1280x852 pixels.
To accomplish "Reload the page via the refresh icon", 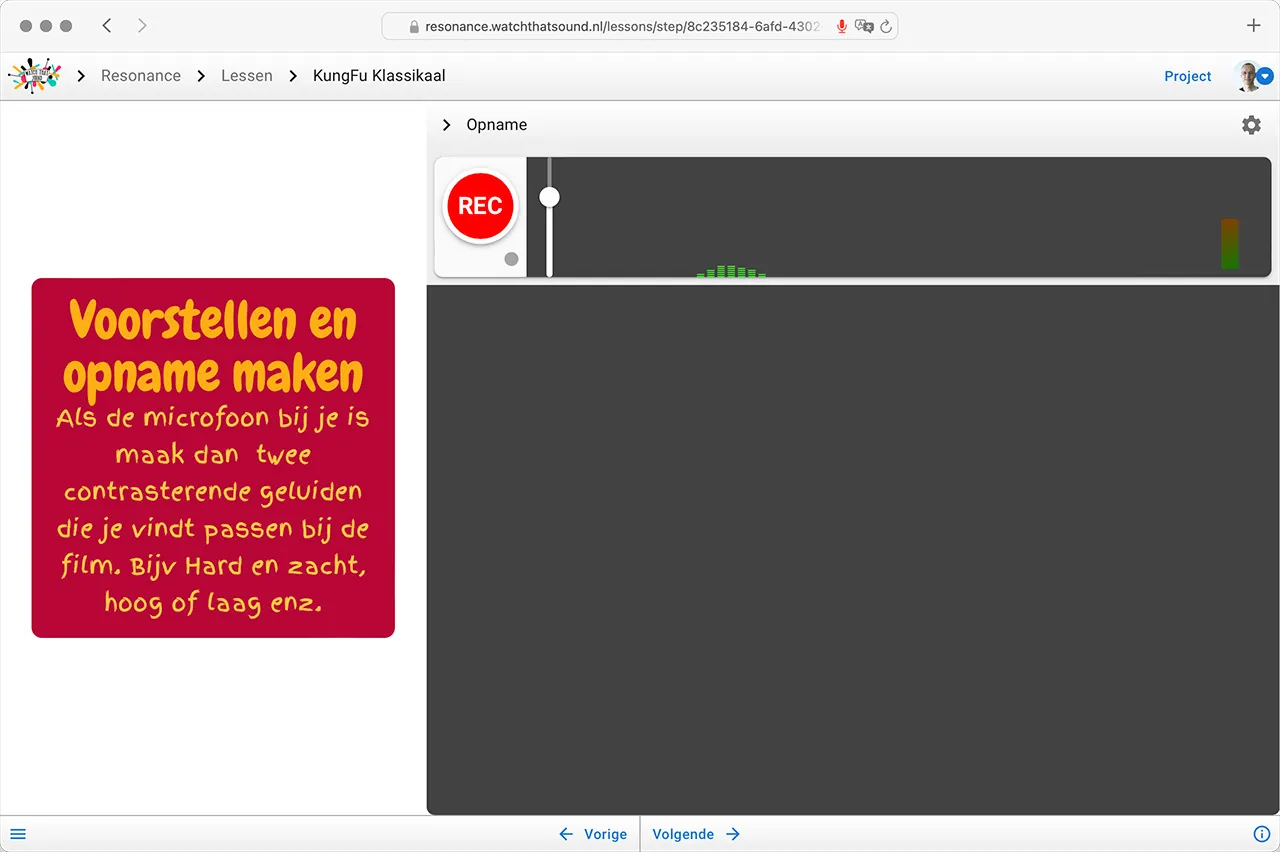I will tap(887, 26).
